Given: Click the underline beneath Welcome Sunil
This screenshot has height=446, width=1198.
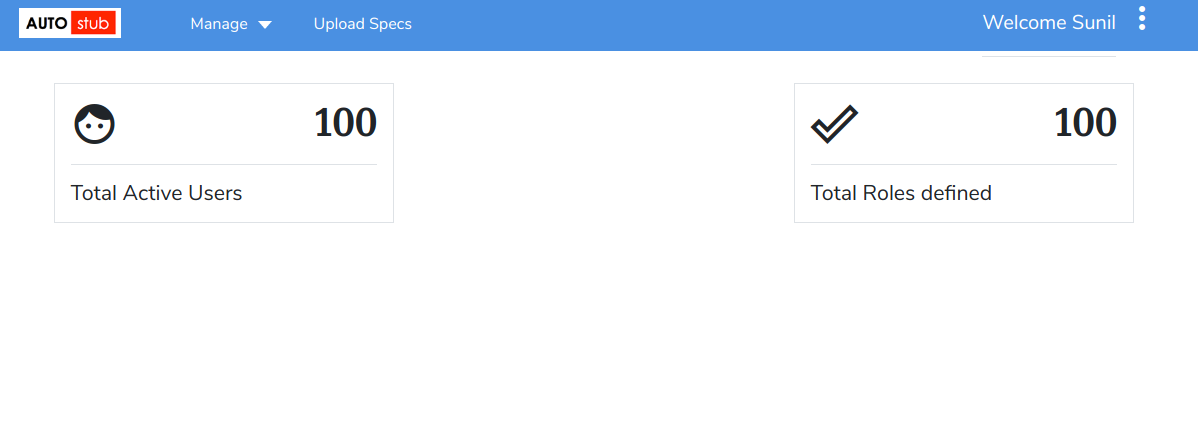Looking at the screenshot, I should coord(1048,57).
